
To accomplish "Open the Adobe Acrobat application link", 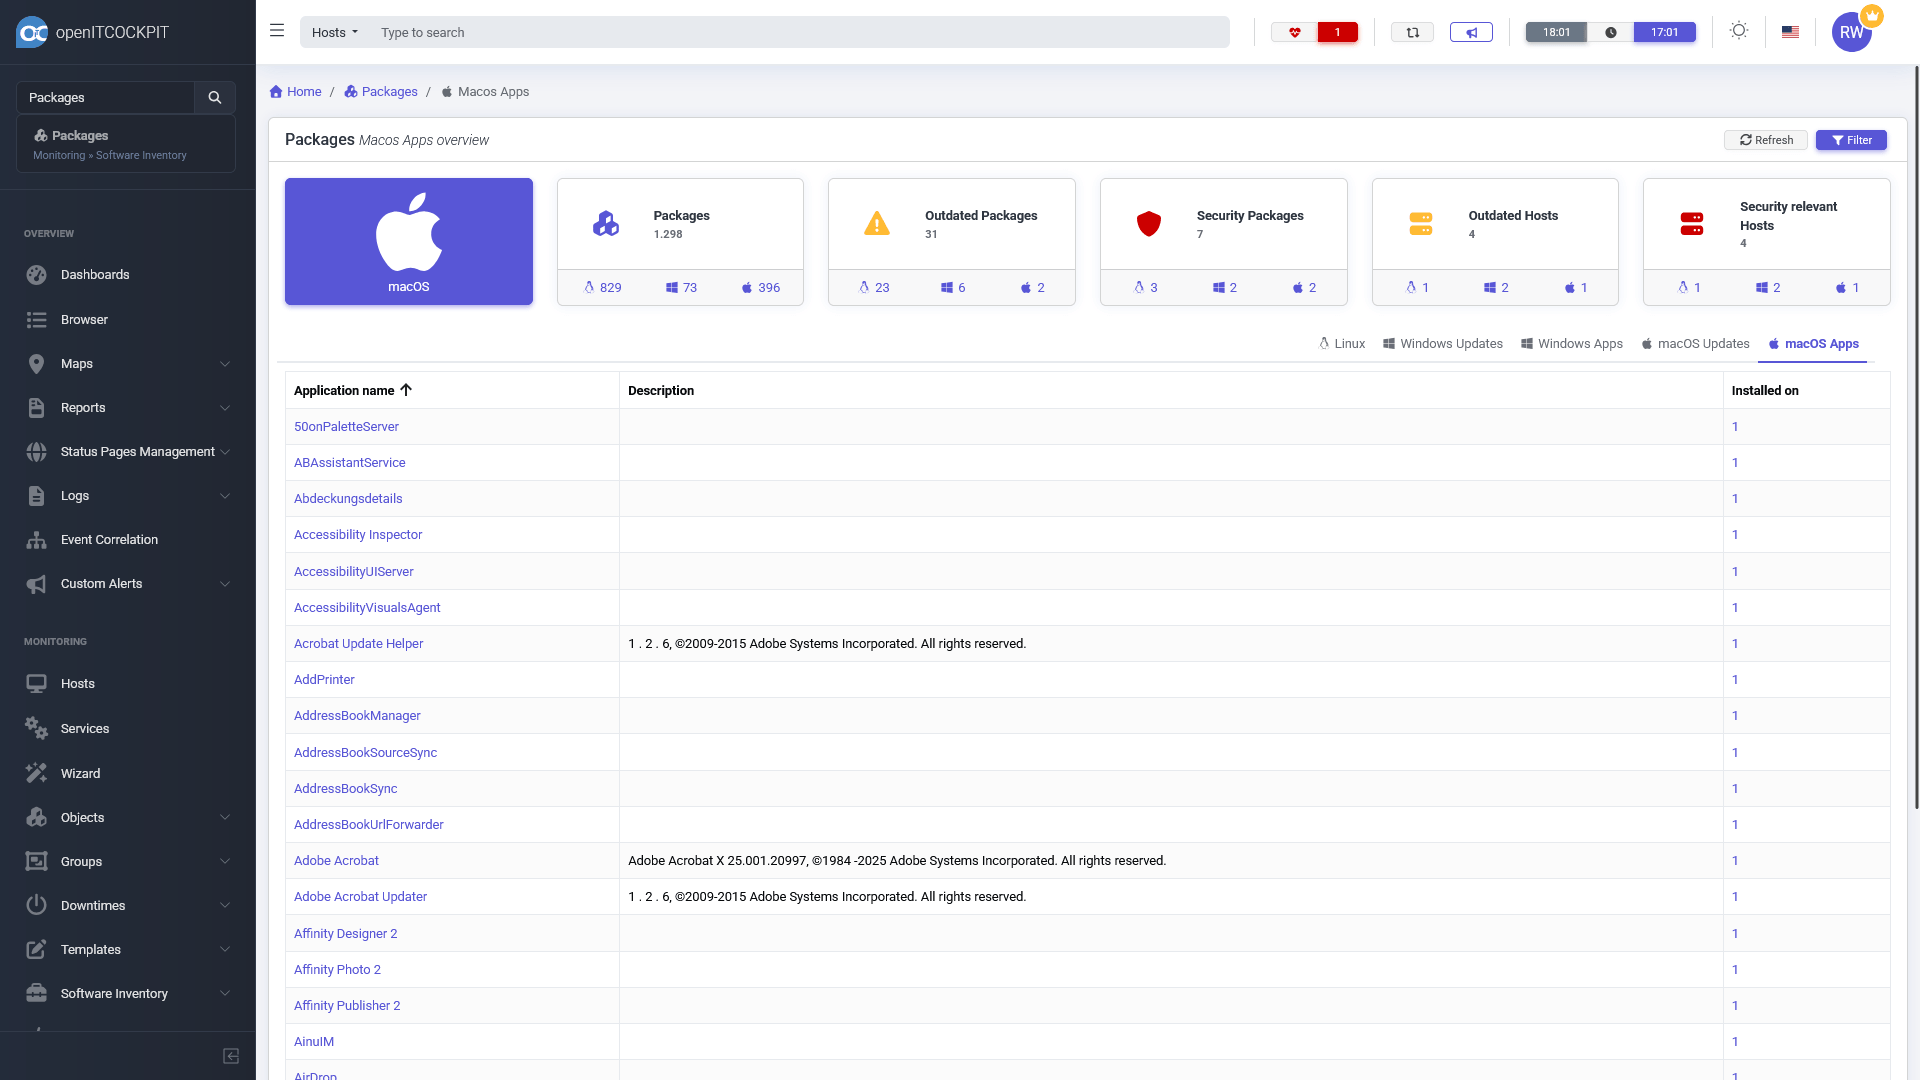I will click(x=336, y=860).
